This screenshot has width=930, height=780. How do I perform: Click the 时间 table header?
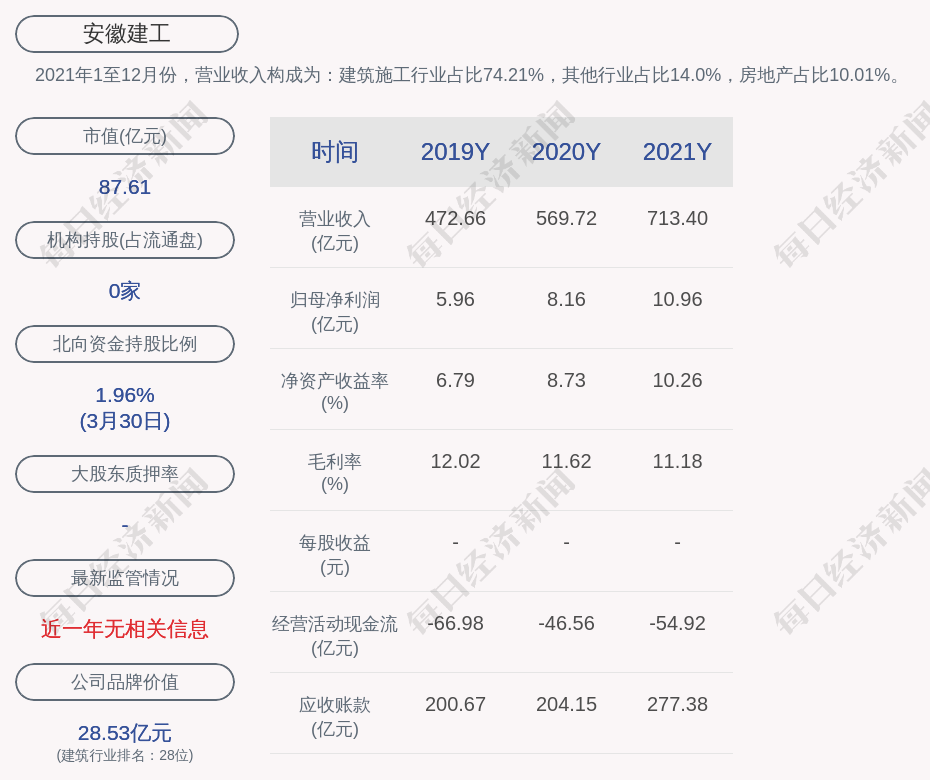click(334, 152)
